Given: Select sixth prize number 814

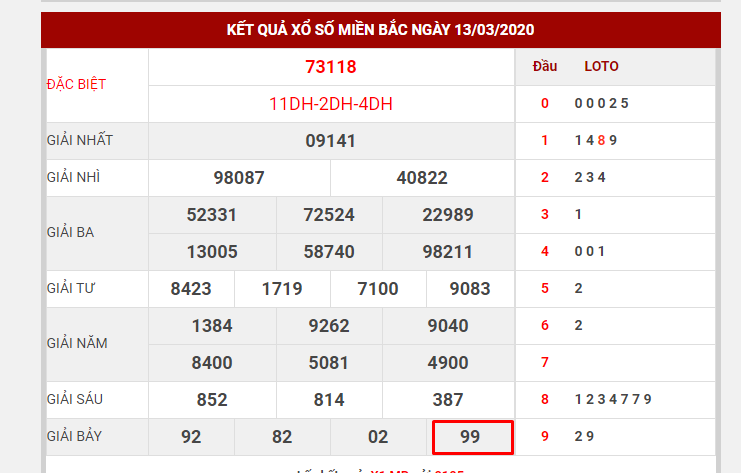Looking at the screenshot, I should tap(329, 400).
